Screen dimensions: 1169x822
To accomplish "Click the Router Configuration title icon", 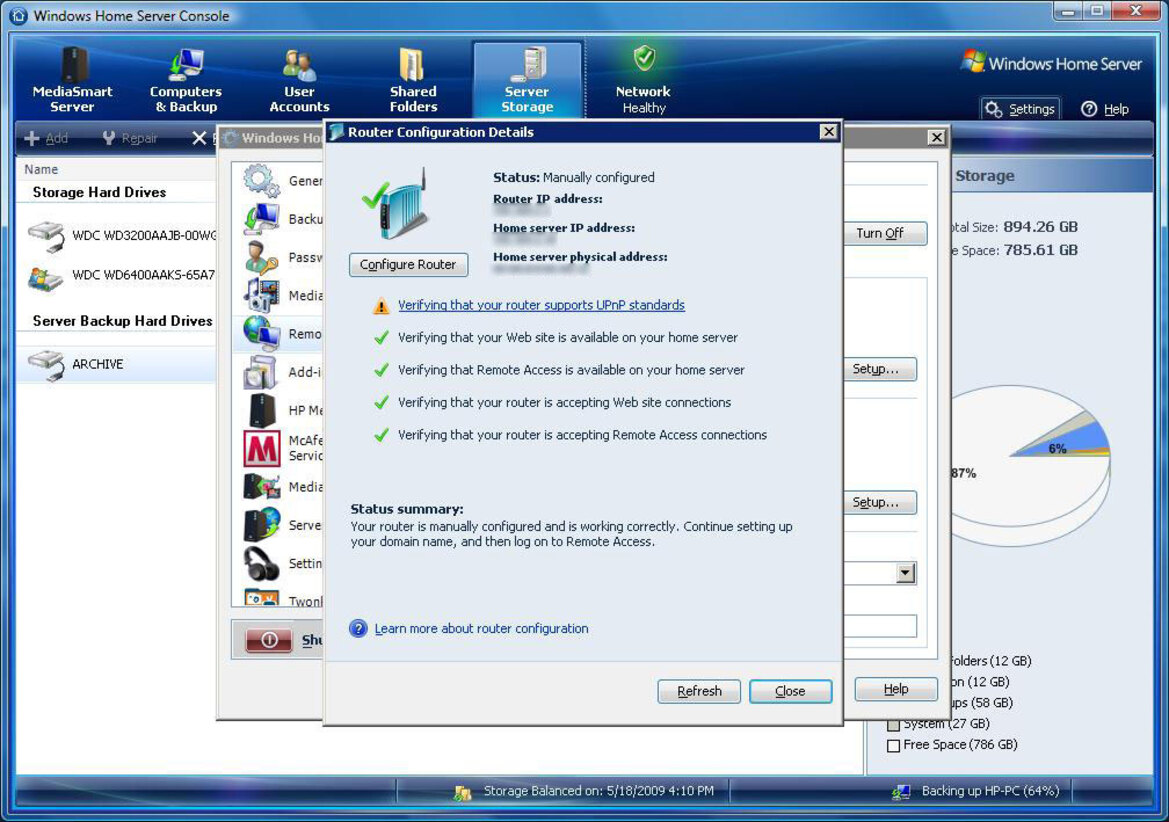I will 336,132.
